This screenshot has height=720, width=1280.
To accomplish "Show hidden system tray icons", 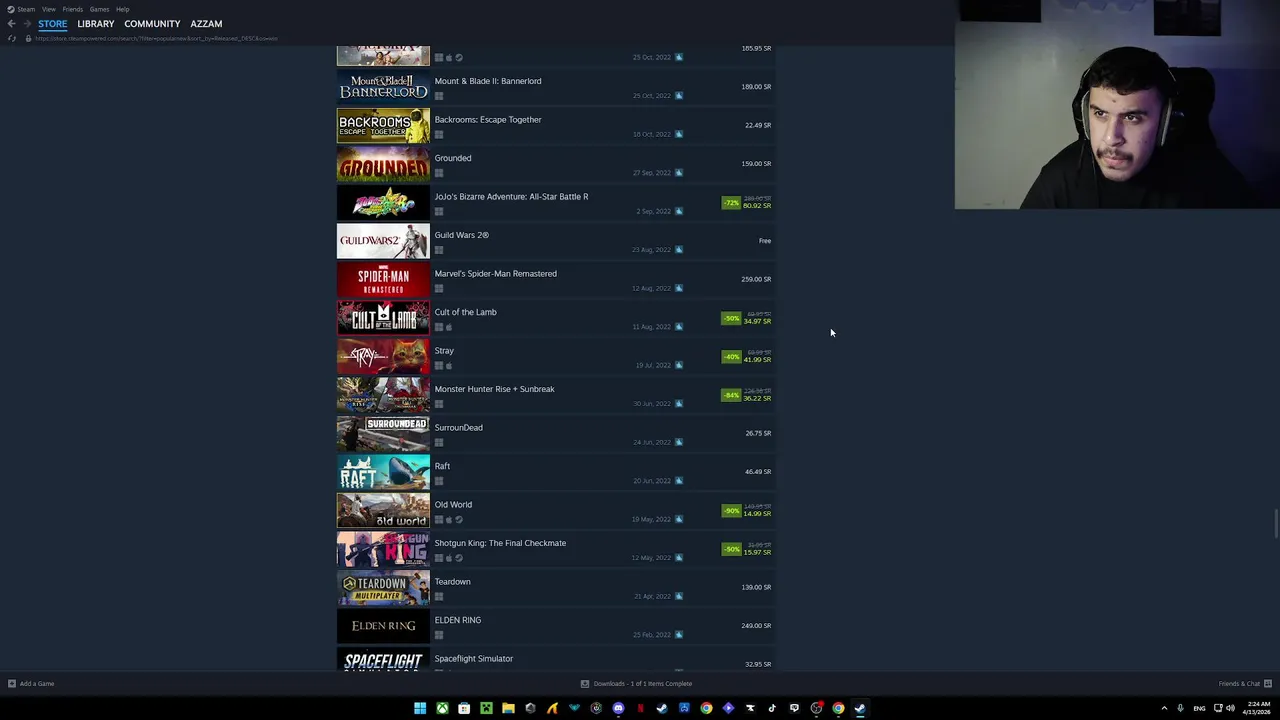I will pyautogui.click(x=1164, y=708).
